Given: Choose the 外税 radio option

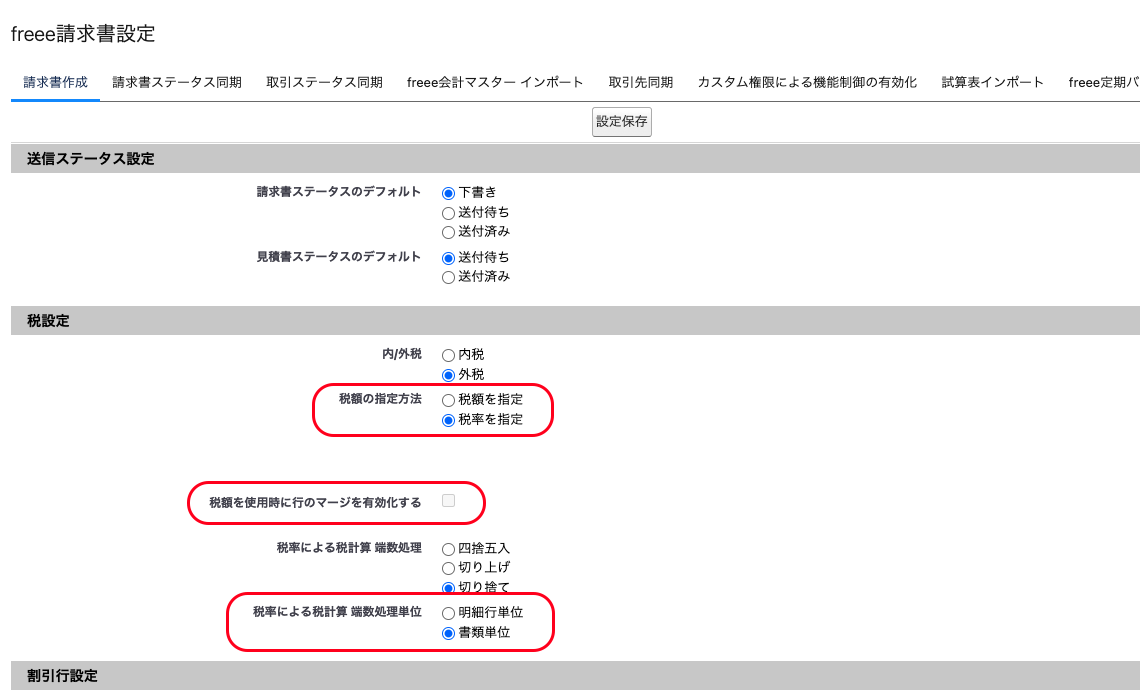Looking at the screenshot, I should click(449, 375).
